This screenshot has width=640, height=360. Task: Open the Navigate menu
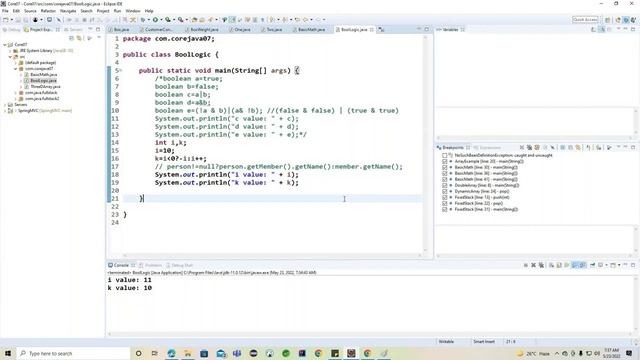coord(68,11)
